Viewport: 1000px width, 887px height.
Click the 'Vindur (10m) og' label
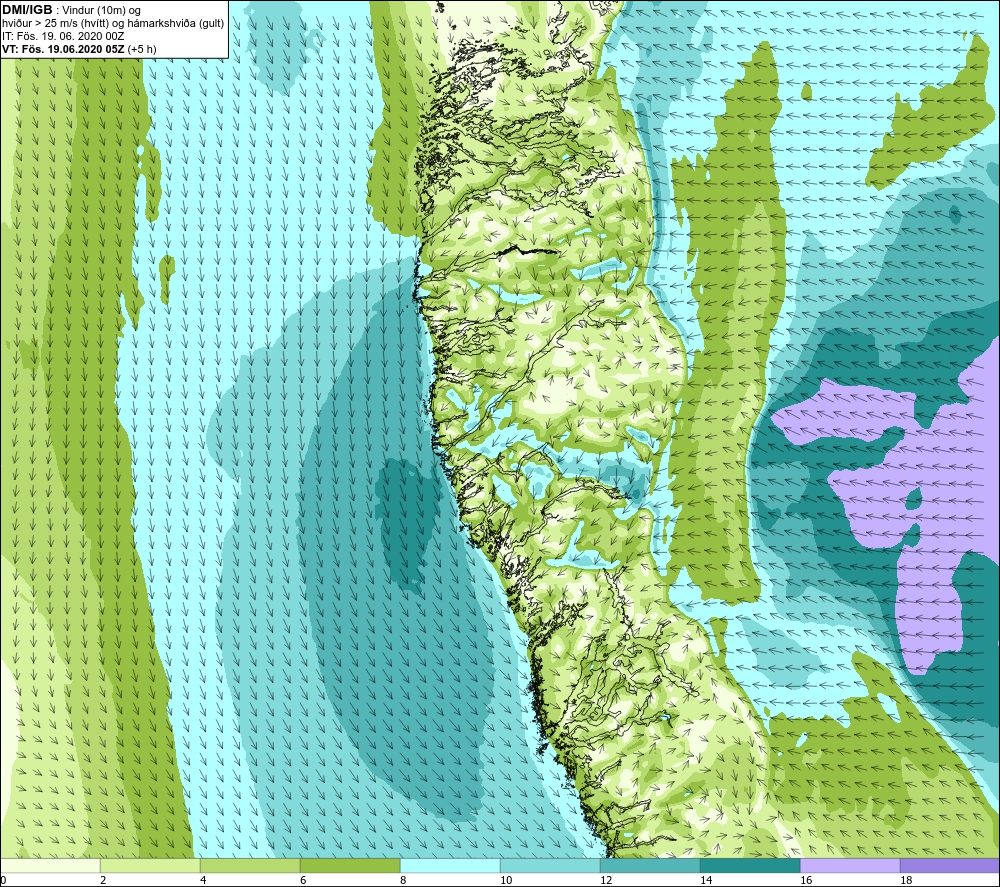pyautogui.click(x=103, y=11)
